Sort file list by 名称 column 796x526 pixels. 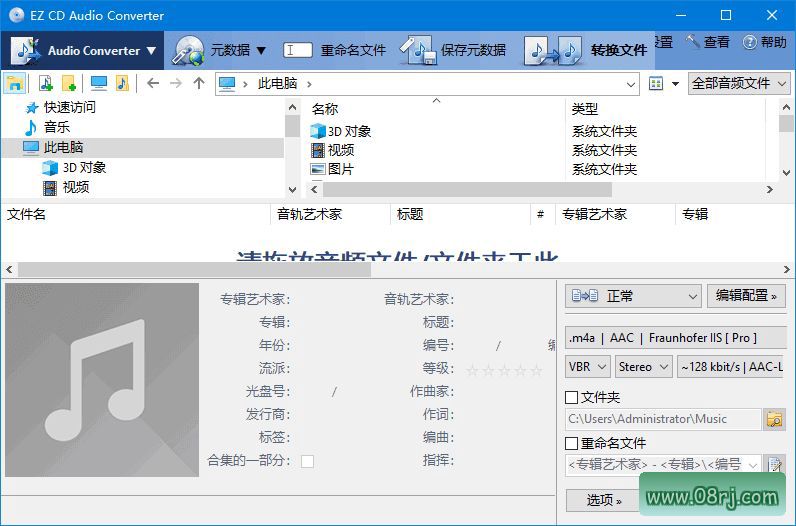click(x=325, y=109)
